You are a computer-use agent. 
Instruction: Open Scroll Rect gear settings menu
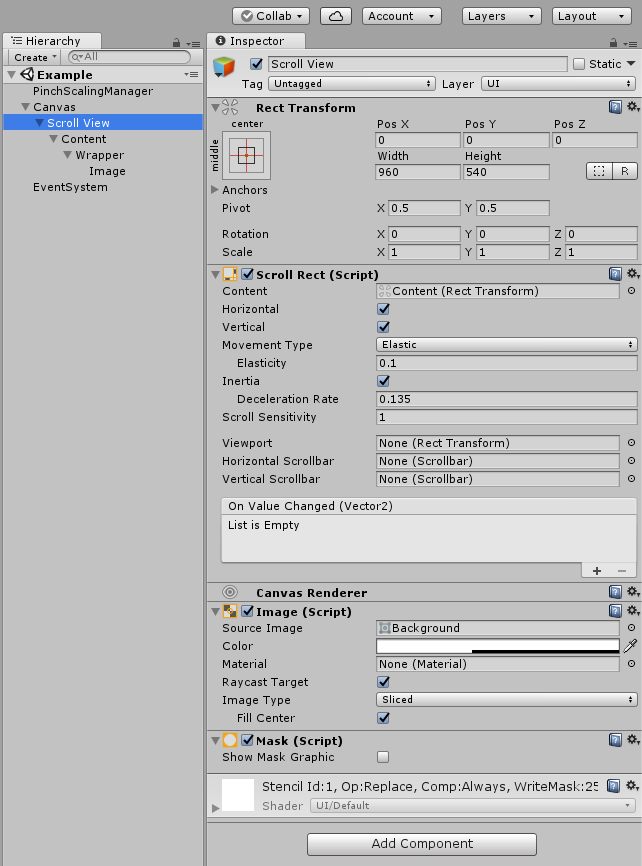pos(633,273)
